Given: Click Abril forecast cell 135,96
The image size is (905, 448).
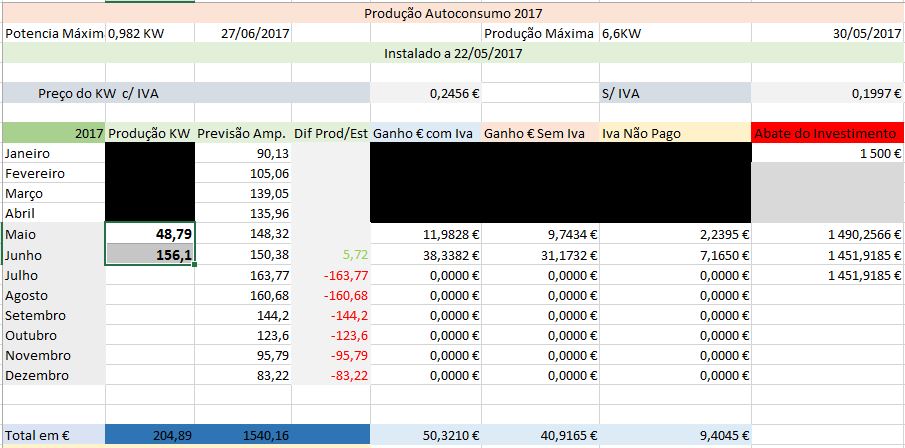Looking at the screenshot, I should pyautogui.click(x=243, y=213).
